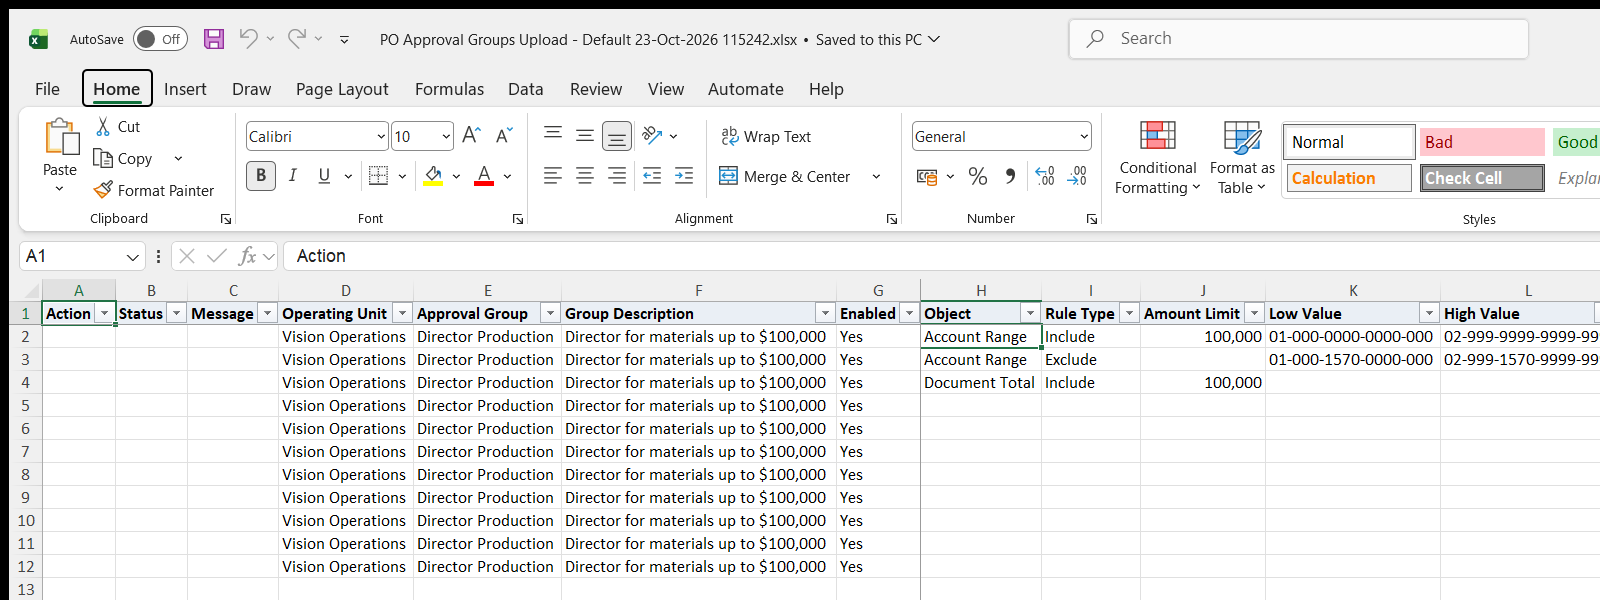Apply underline formatting
Viewport: 1600px width, 600px height.
click(324, 176)
